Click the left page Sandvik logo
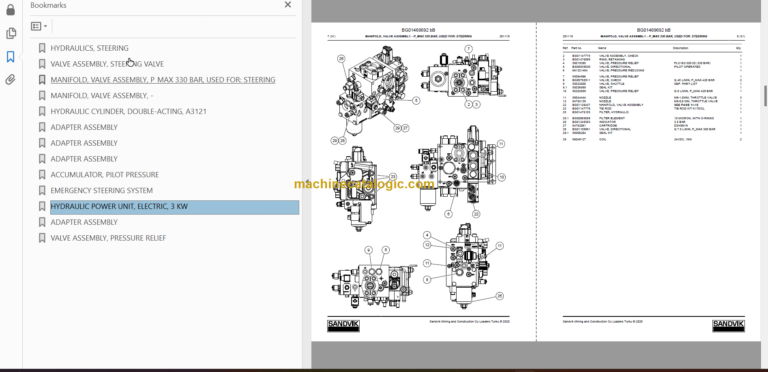The height and width of the screenshot is (372, 768). [343, 326]
